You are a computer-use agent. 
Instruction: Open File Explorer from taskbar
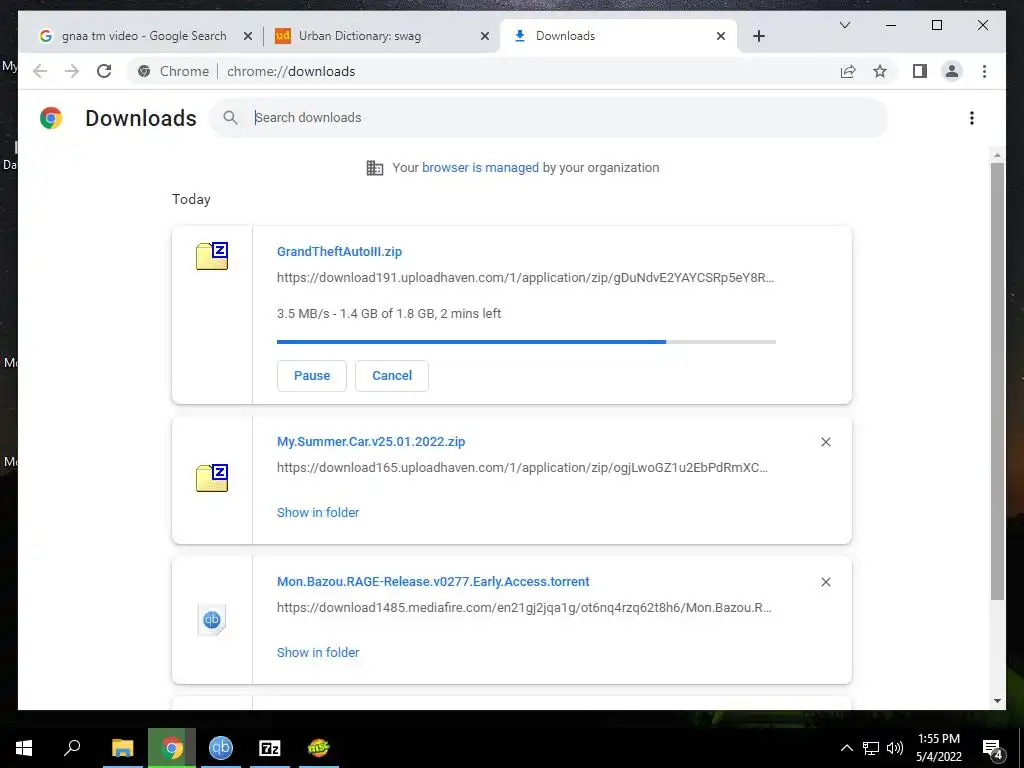coord(122,748)
